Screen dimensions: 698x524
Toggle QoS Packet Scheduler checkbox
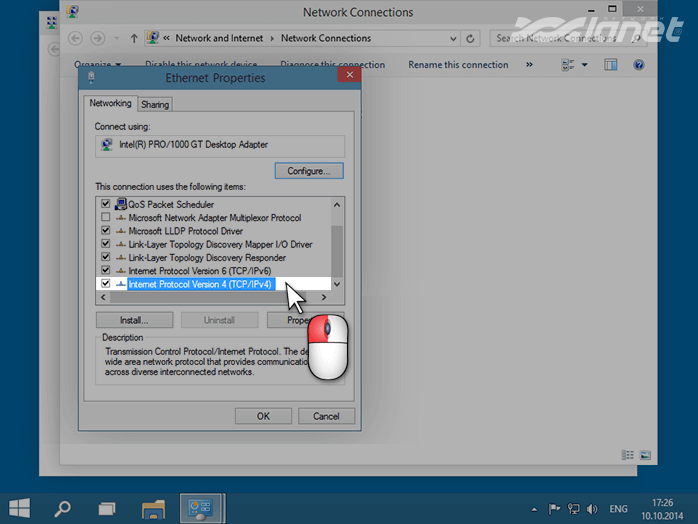coord(106,204)
